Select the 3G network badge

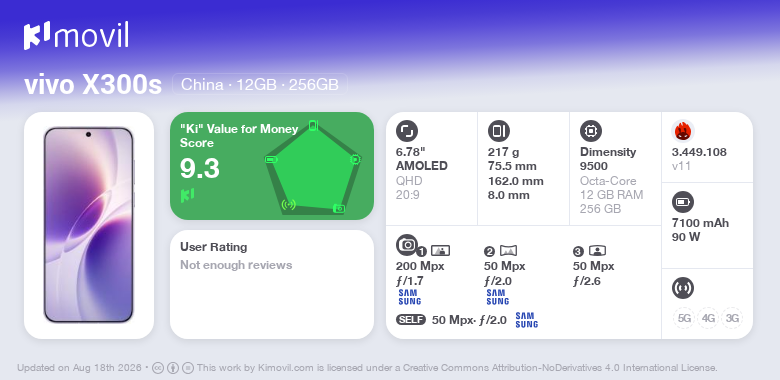[x=732, y=318]
